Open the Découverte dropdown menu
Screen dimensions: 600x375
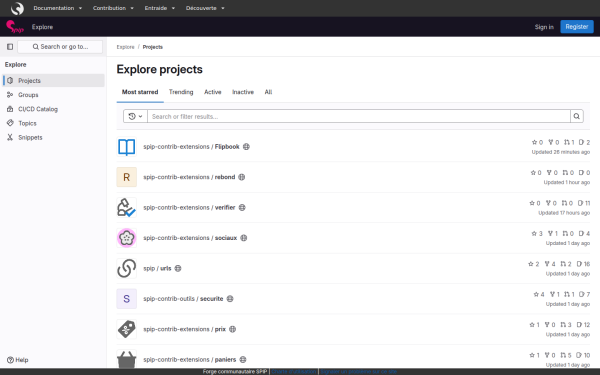click(205, 8)
